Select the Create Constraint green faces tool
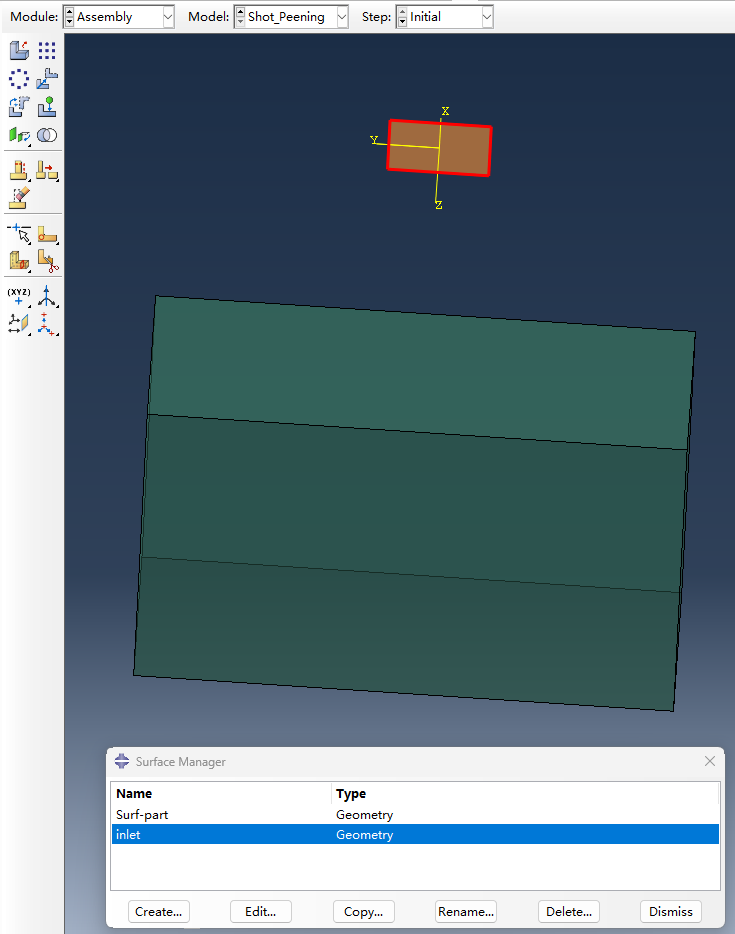The image size is (735, 934). coord(19,135)
